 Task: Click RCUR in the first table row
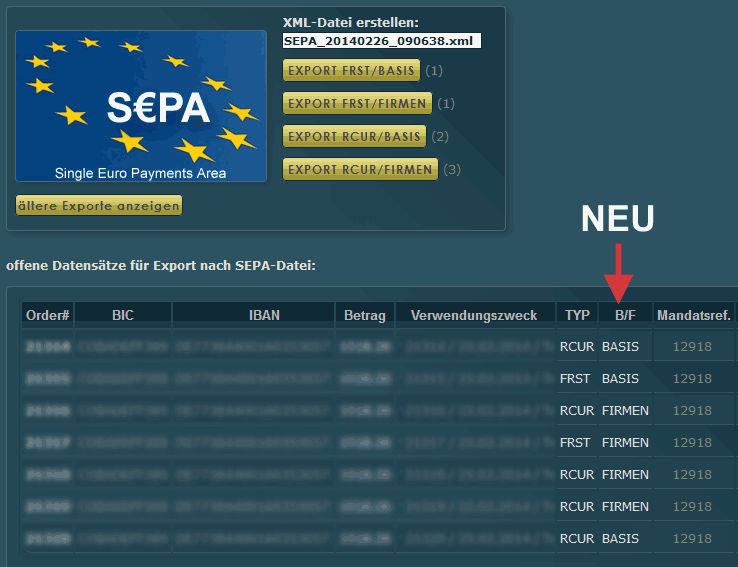[x=577, y=347]
